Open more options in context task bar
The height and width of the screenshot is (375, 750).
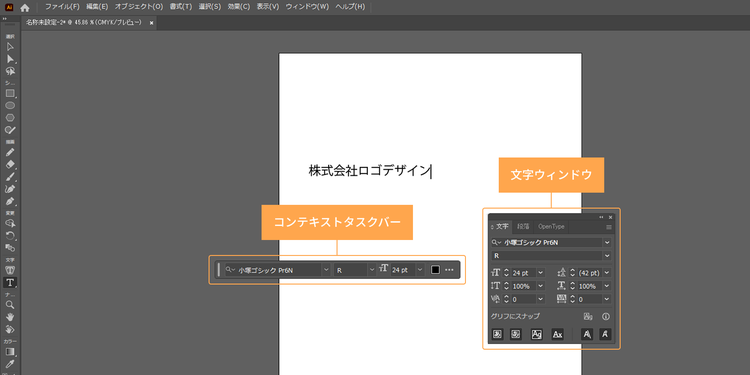pyautogui.click(x=449, y=270)
